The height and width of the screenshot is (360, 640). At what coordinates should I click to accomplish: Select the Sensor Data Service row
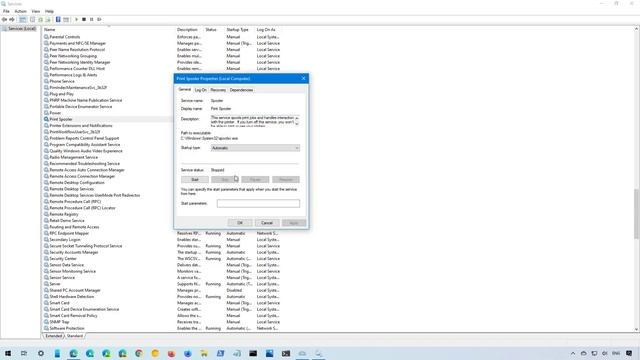click(x=66, y=265)
